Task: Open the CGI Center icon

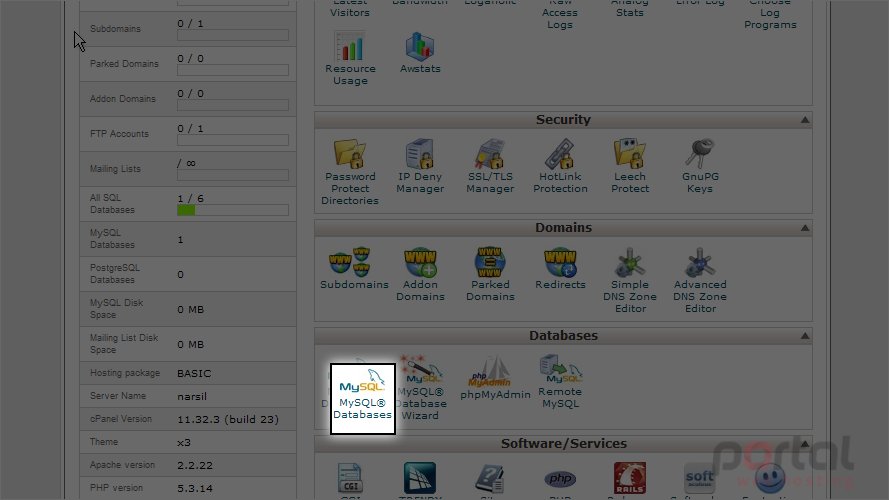Action: [x=350, y=480]
